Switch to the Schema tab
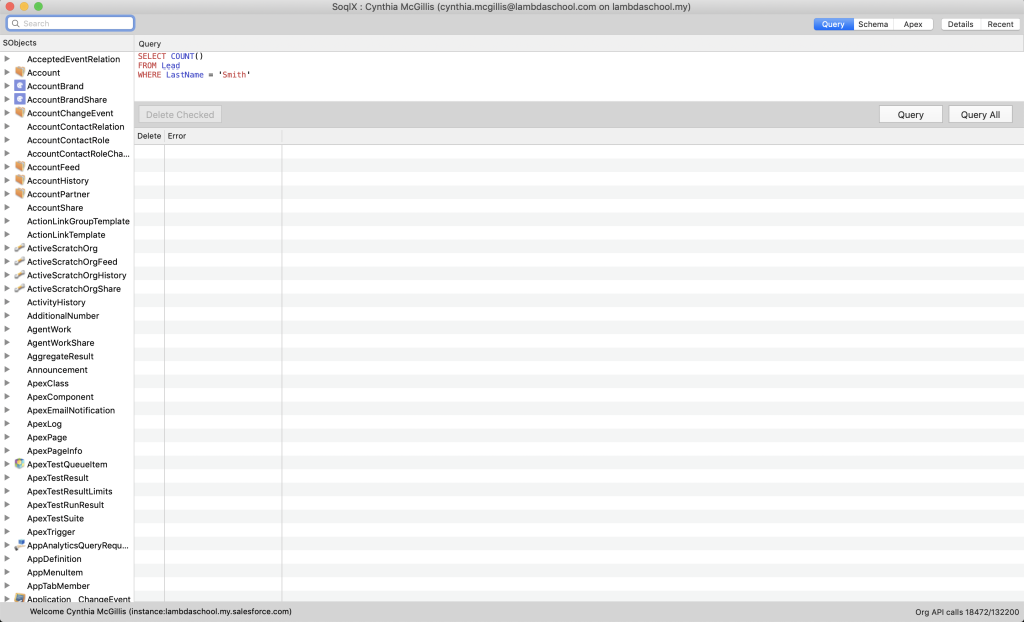 873,24
